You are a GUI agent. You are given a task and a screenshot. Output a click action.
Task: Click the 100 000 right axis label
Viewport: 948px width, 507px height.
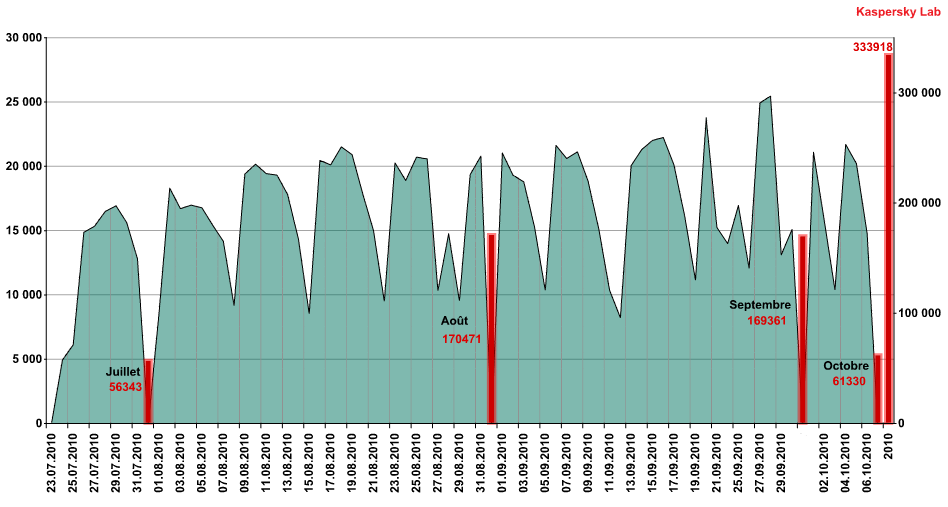click(x=918, y=313)
